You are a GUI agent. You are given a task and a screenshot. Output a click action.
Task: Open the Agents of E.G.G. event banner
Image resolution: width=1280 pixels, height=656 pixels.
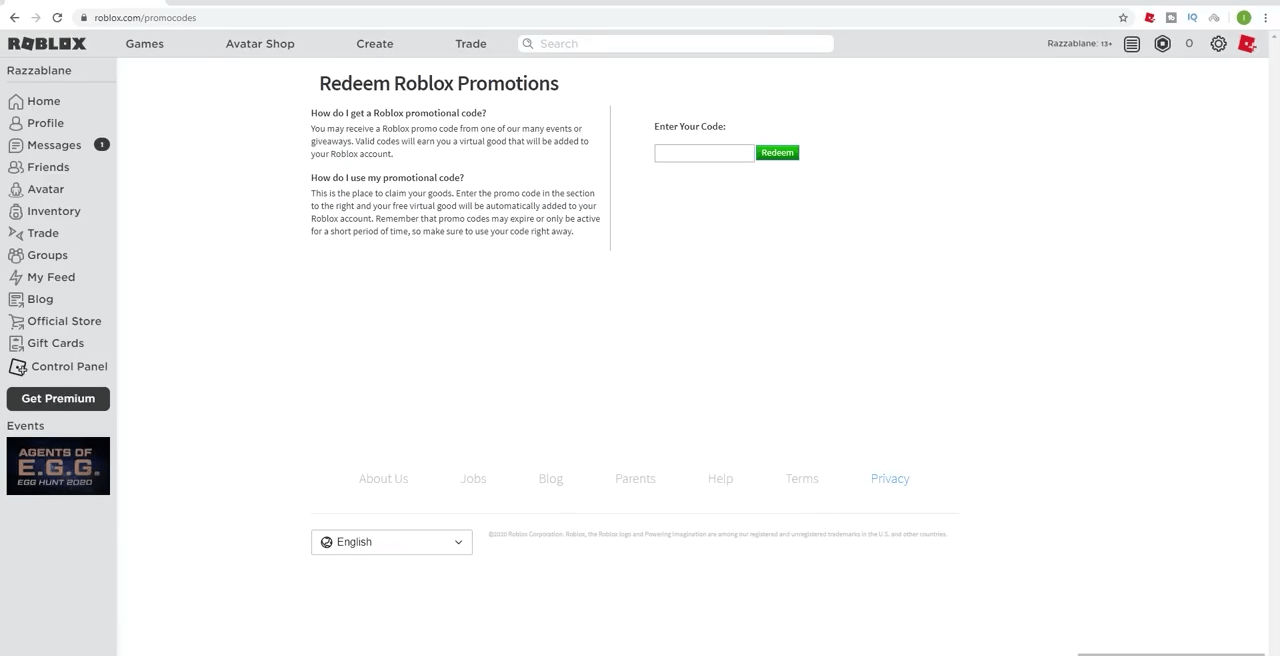click(x=58, y=466)
